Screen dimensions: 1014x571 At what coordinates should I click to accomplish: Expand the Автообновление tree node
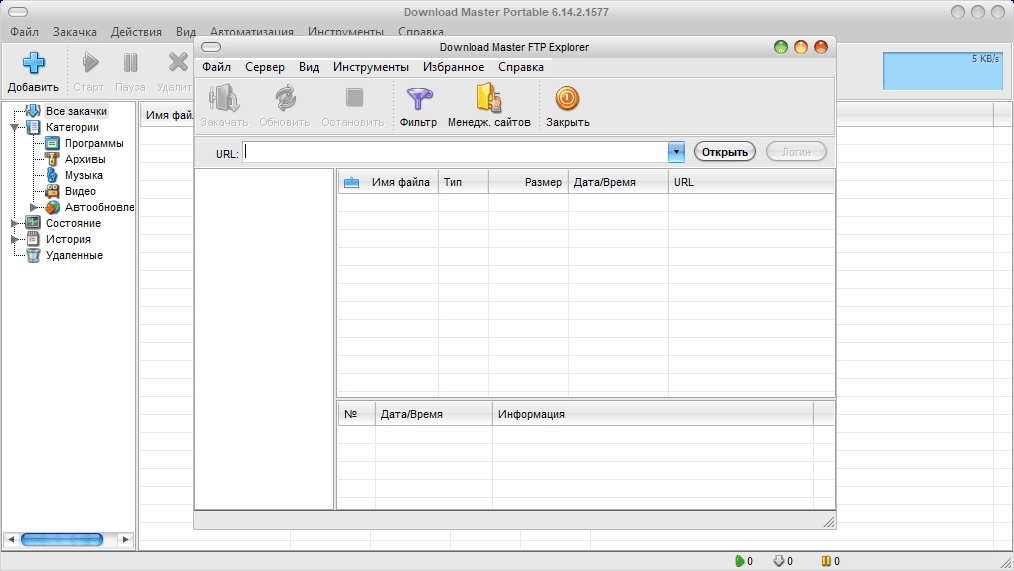pyautogui.click(x=34, y=208)
